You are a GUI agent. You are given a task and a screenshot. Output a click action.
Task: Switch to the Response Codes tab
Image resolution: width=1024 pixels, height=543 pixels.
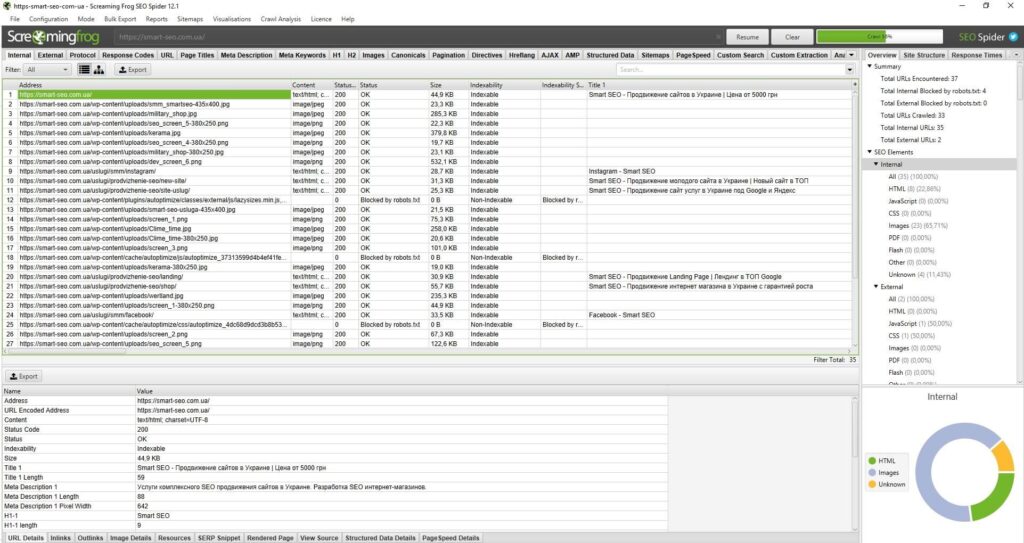click(128, 55)
